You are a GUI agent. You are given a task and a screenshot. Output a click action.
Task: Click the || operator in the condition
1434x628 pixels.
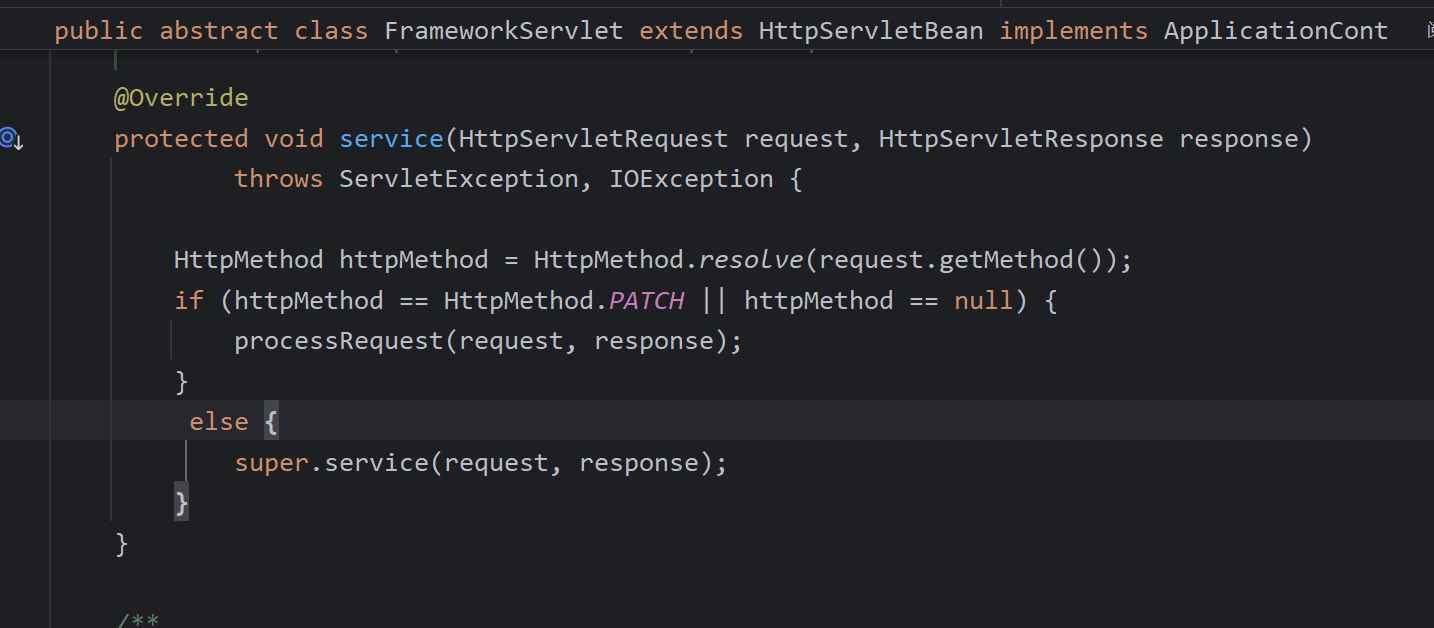(714, 300)
